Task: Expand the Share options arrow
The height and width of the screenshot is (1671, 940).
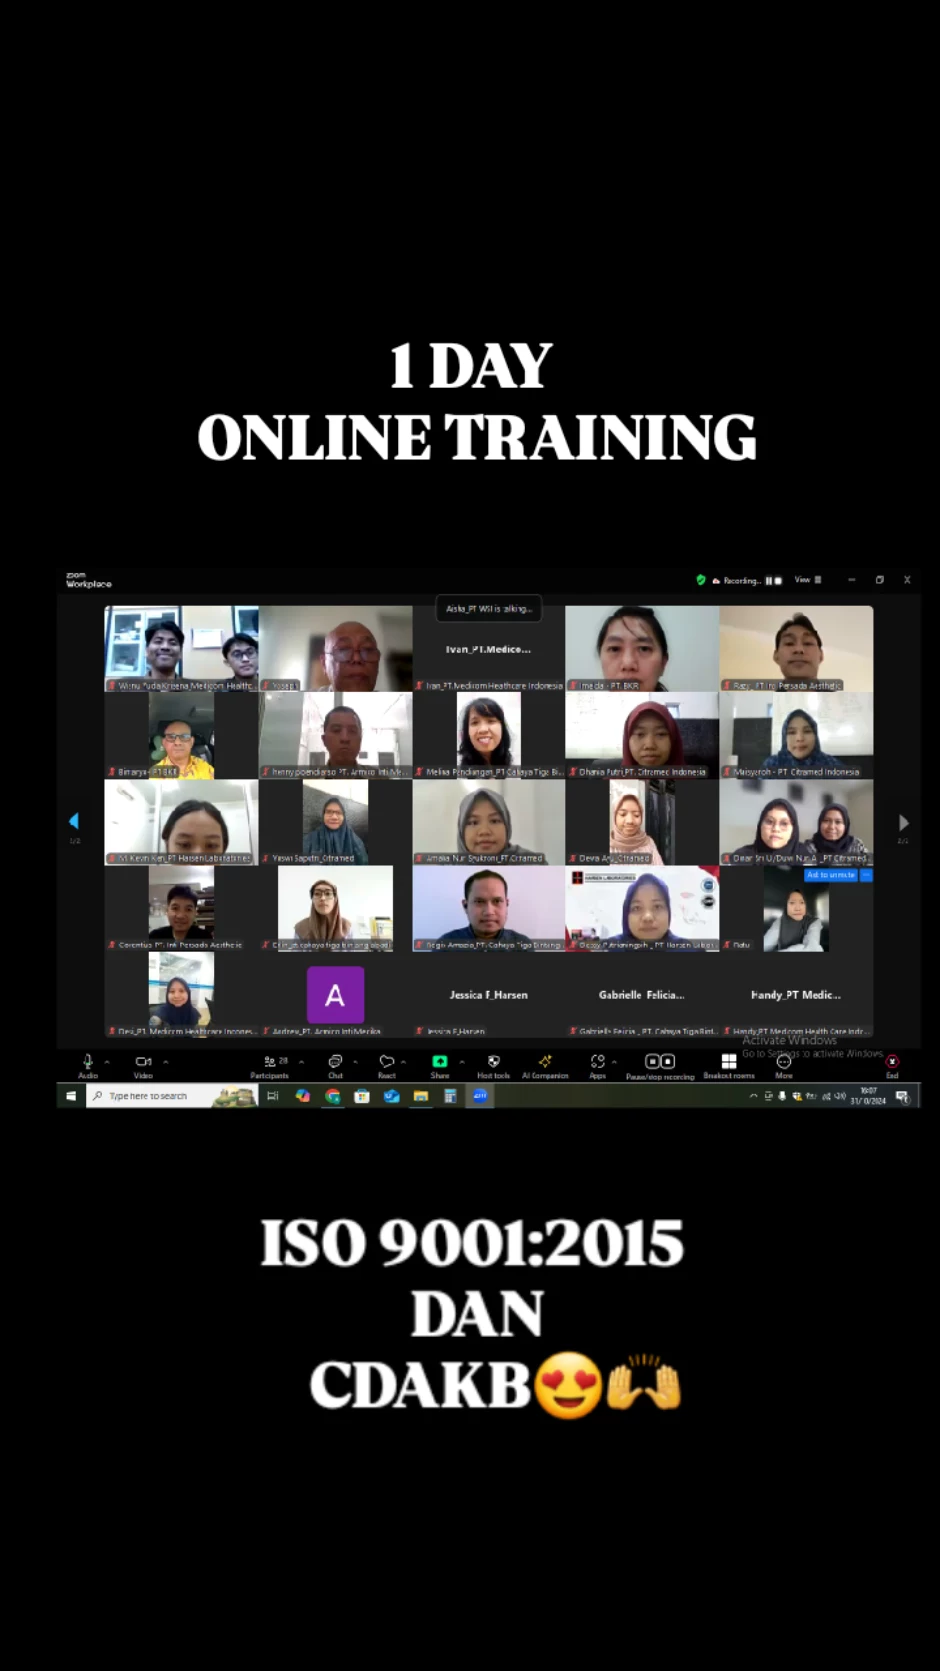Action: click(461, 1062)
